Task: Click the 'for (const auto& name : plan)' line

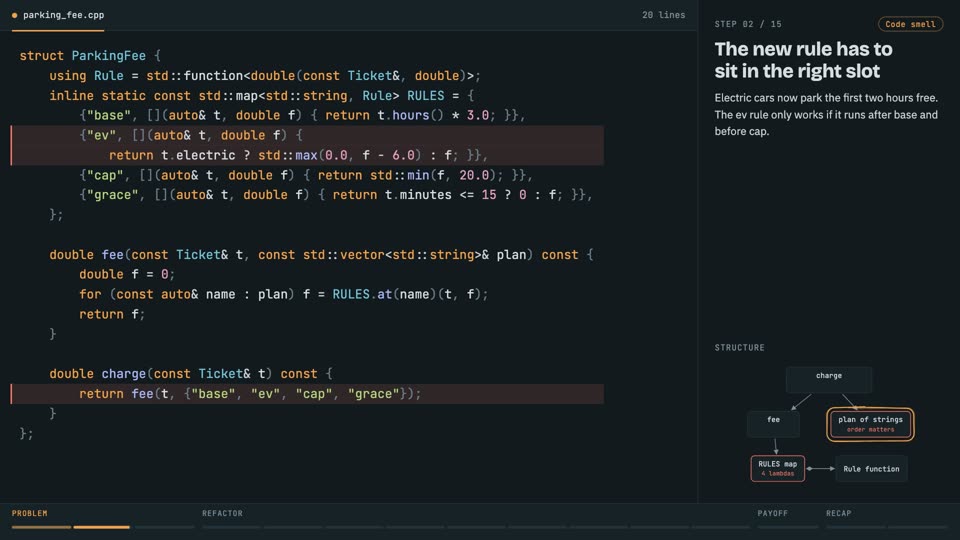Action: pyautogui.click(x=283, y=294)
